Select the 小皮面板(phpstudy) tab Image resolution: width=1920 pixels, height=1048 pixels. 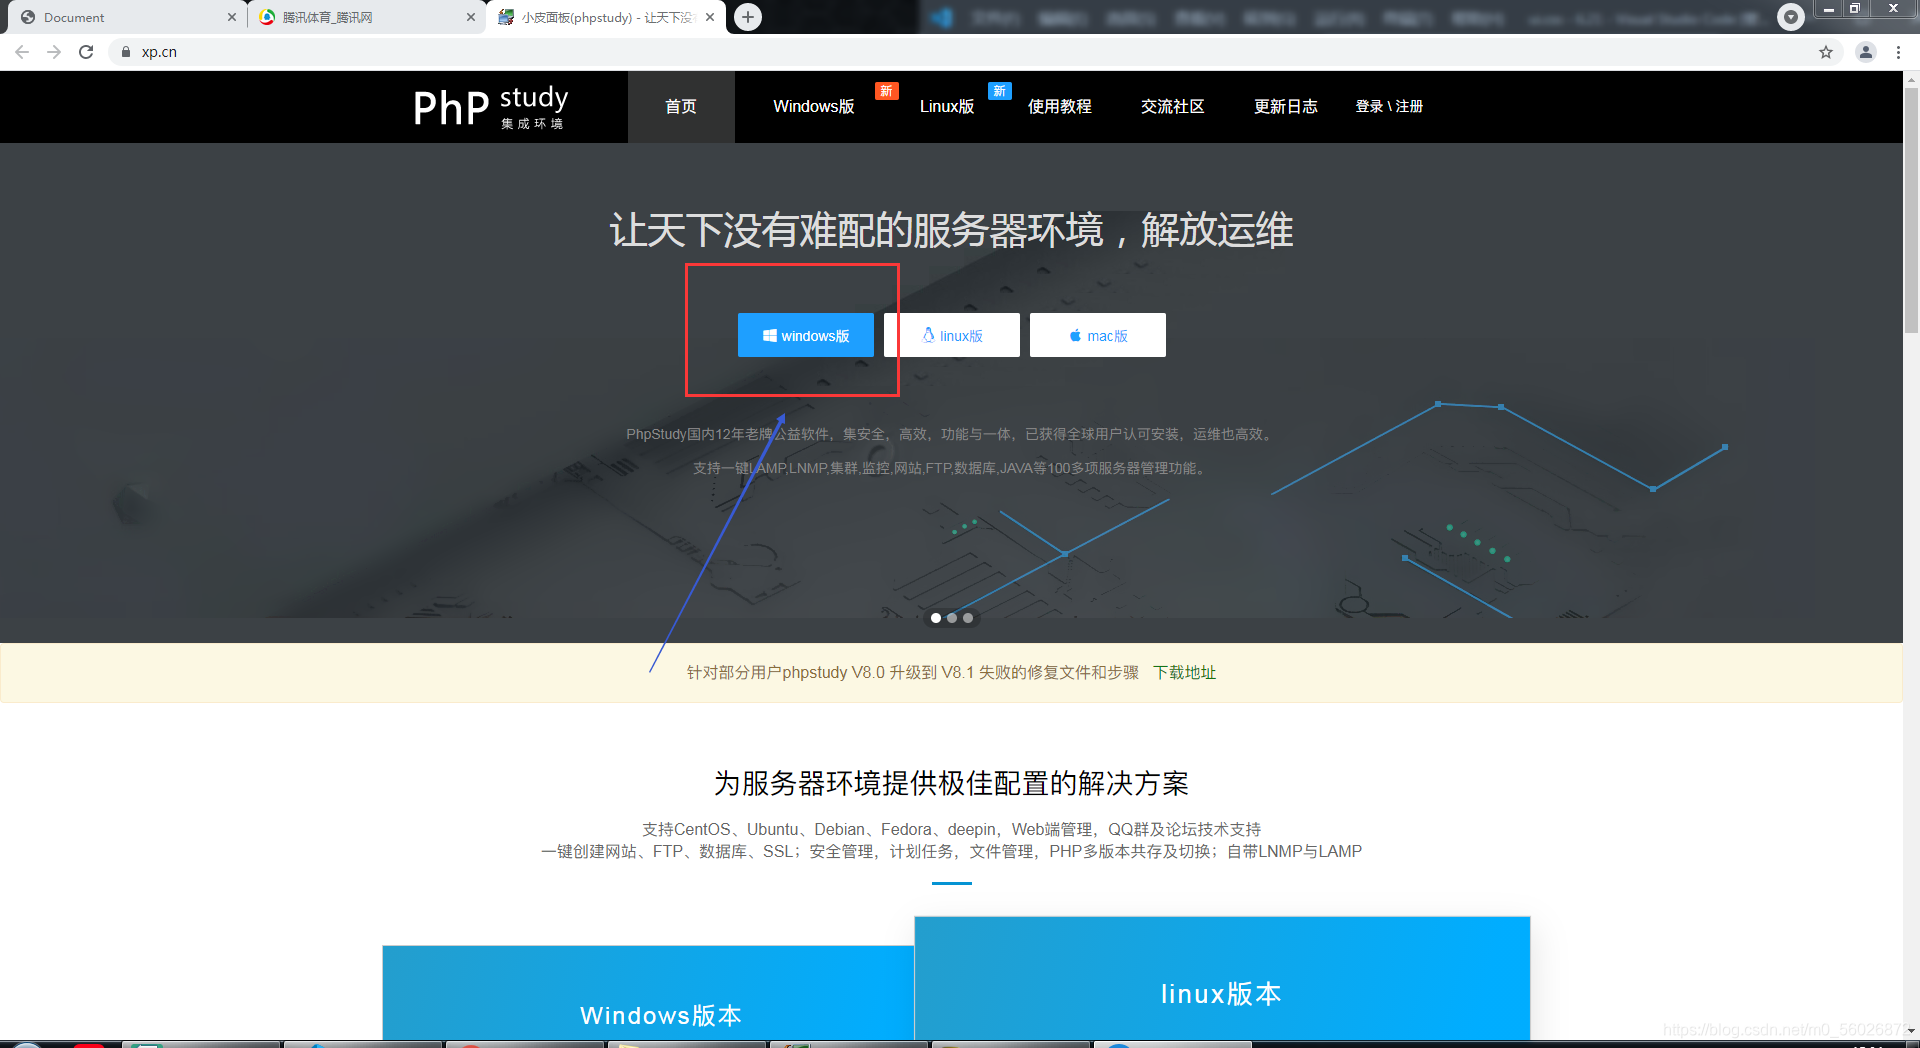coord(606,17)
